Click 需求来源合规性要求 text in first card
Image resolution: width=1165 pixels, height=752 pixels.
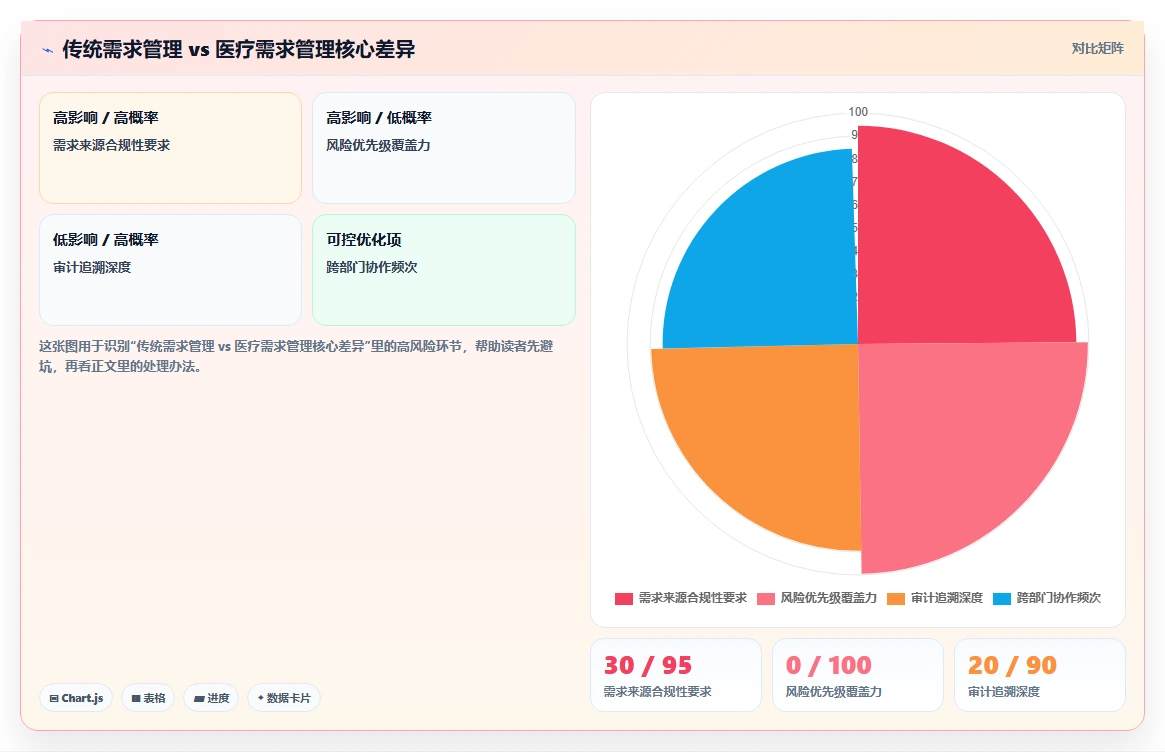[x=111, y=145]
